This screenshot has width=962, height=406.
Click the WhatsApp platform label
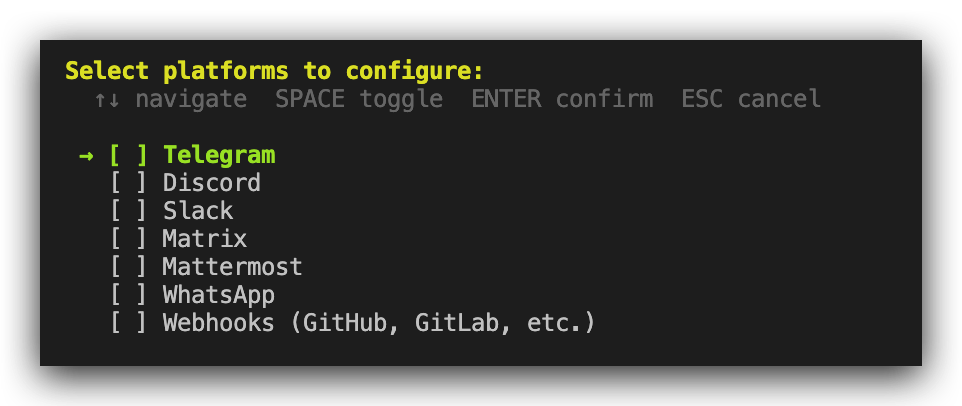point(219,295)
